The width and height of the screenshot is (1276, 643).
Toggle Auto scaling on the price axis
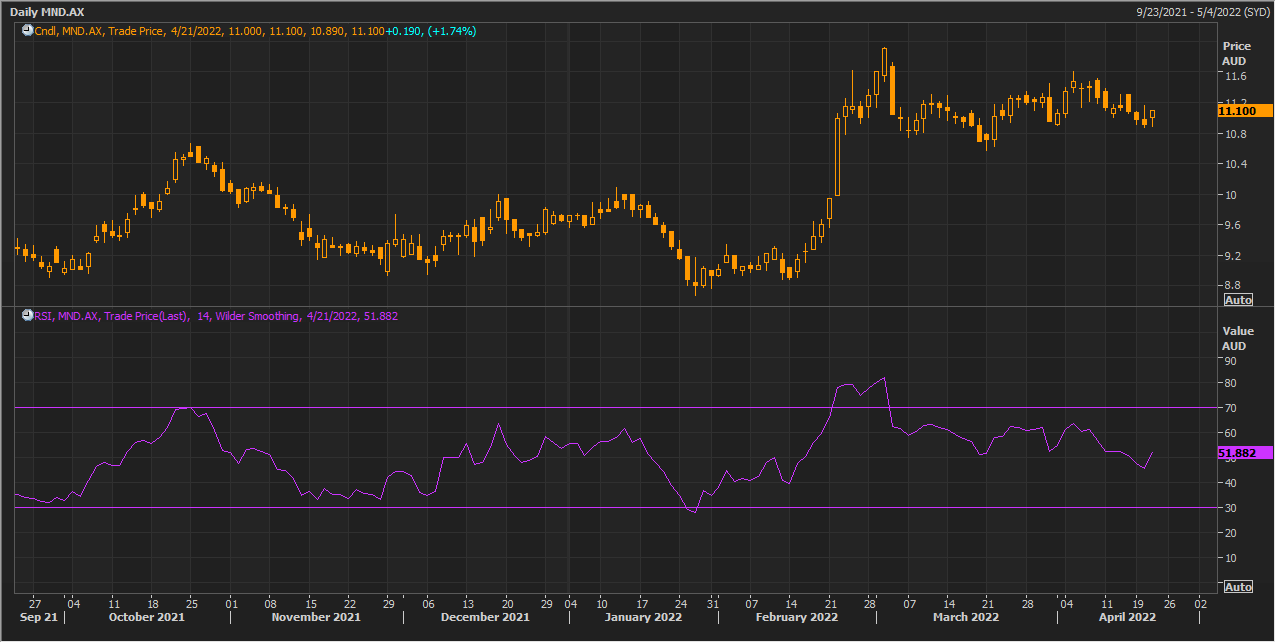pos(1237,300)
